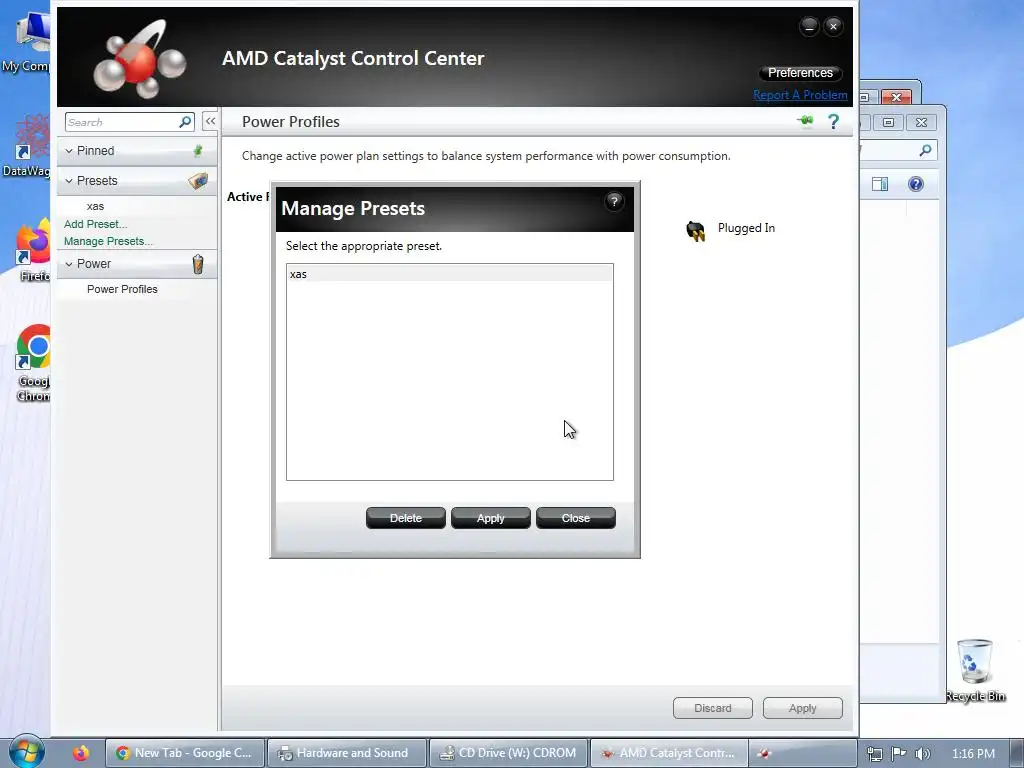The image size is (1024, 768).
Task: Click the Plugged In power plug icon
Action: (696, 231)
